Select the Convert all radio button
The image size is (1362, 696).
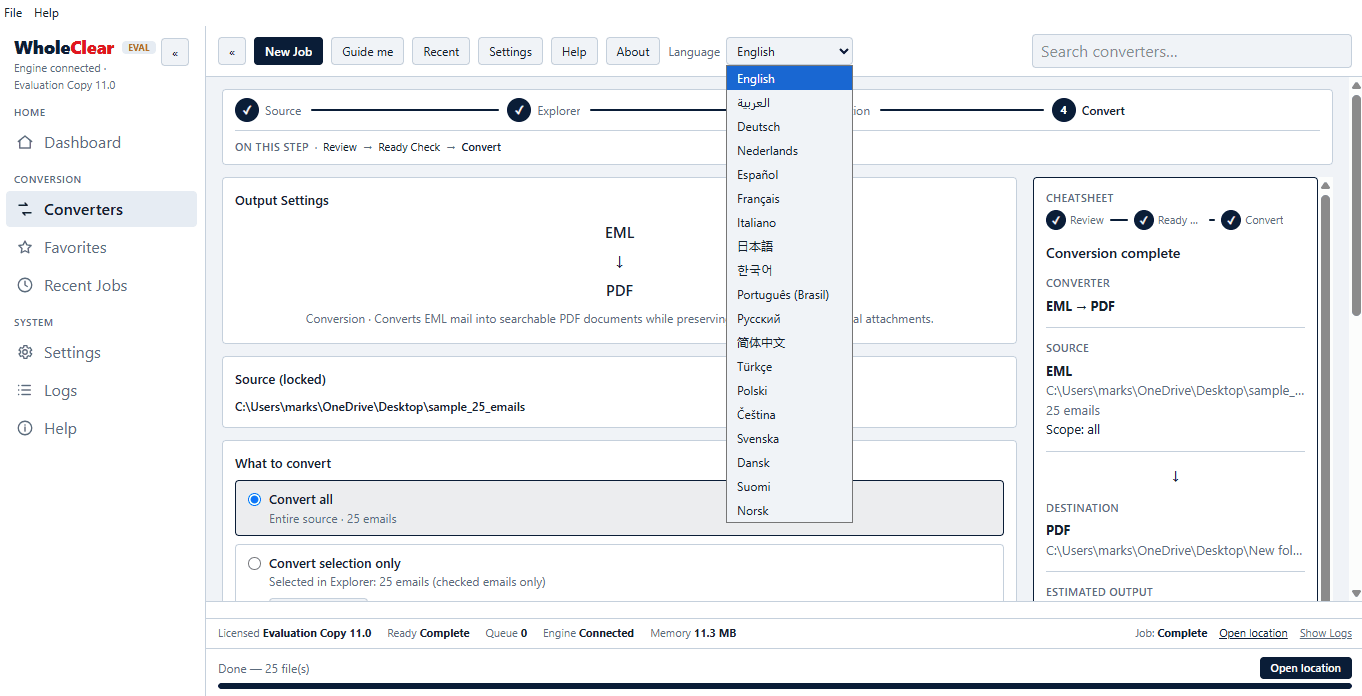(254, 500)
